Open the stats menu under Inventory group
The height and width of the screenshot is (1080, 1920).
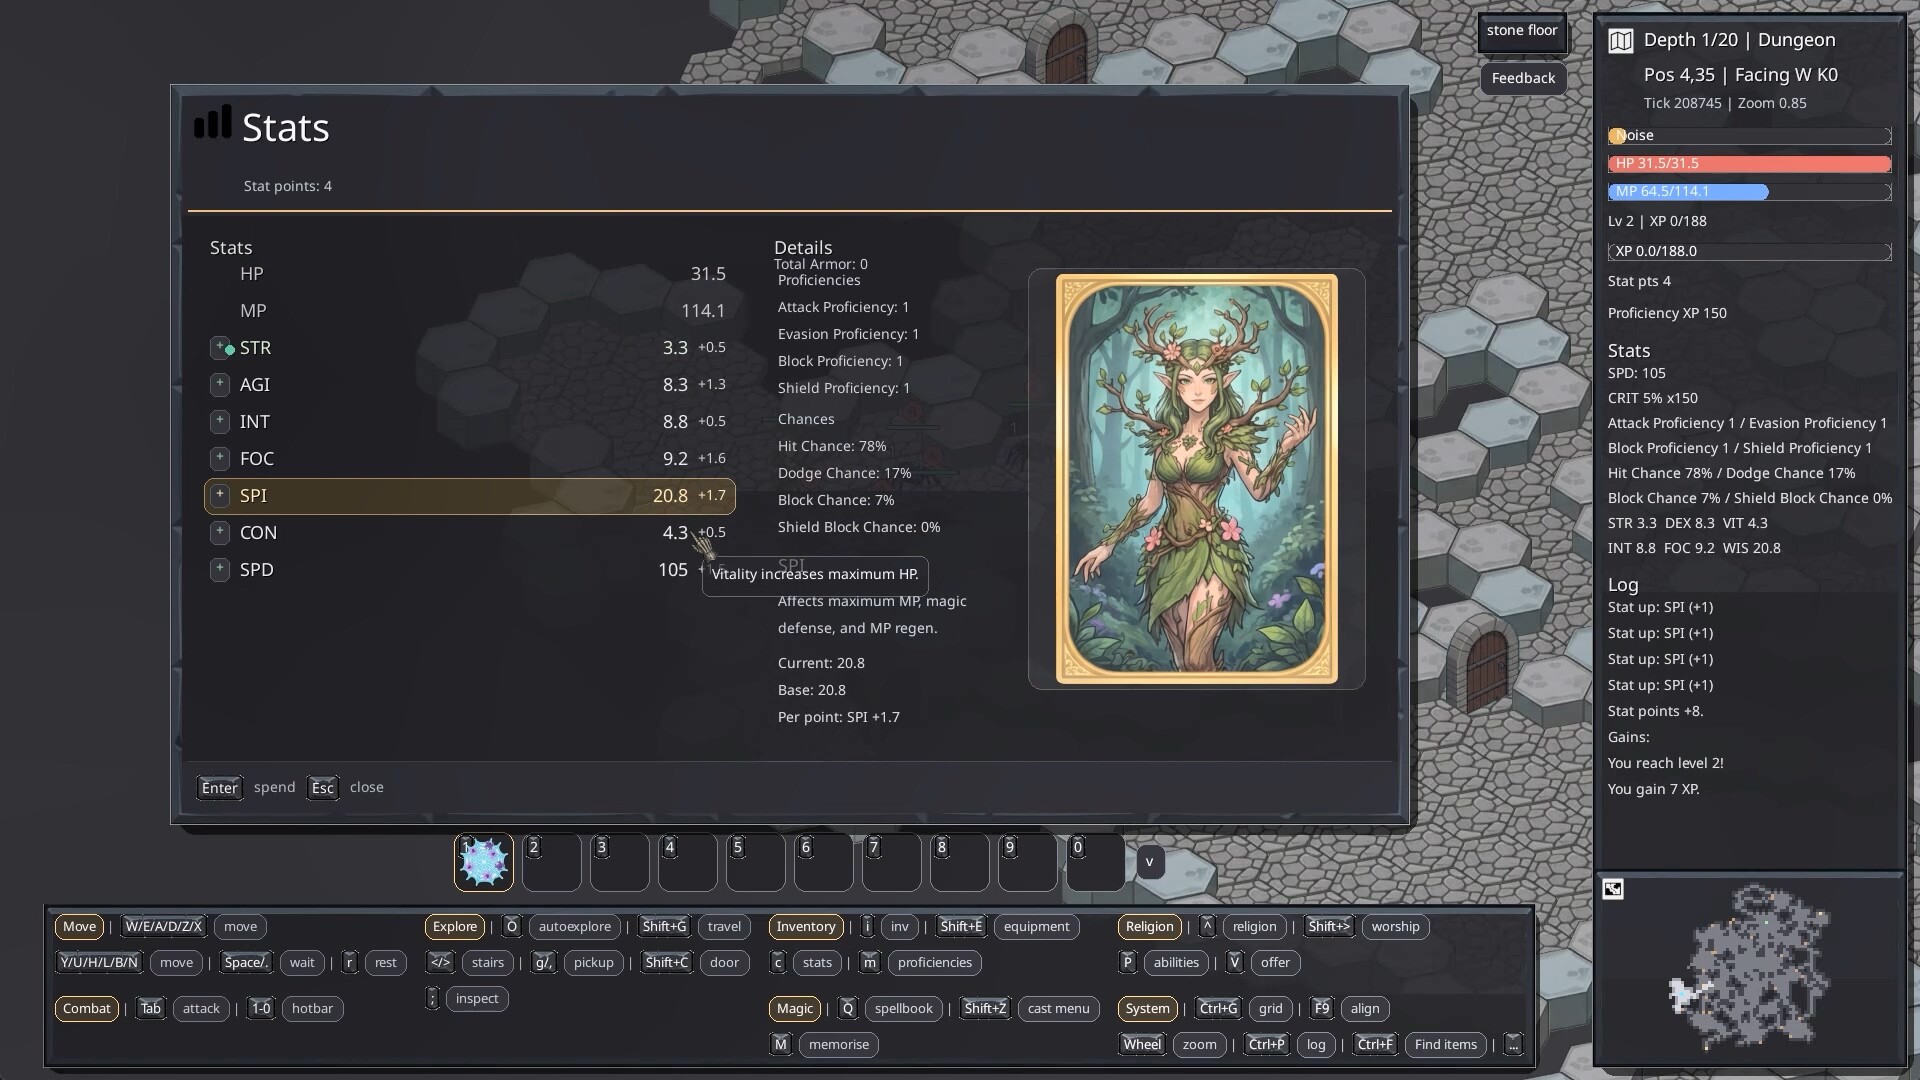tap(817, 962)
